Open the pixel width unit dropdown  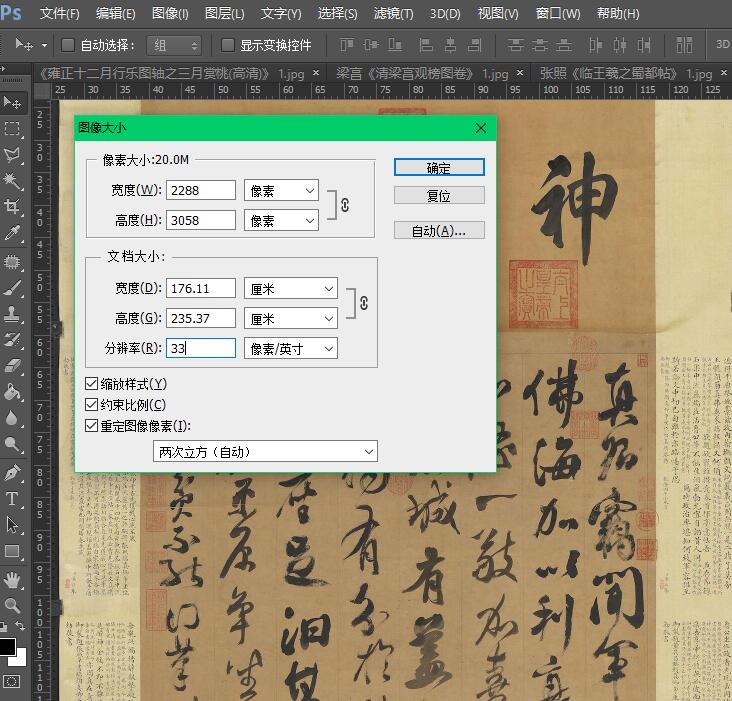tap(282, 190)
